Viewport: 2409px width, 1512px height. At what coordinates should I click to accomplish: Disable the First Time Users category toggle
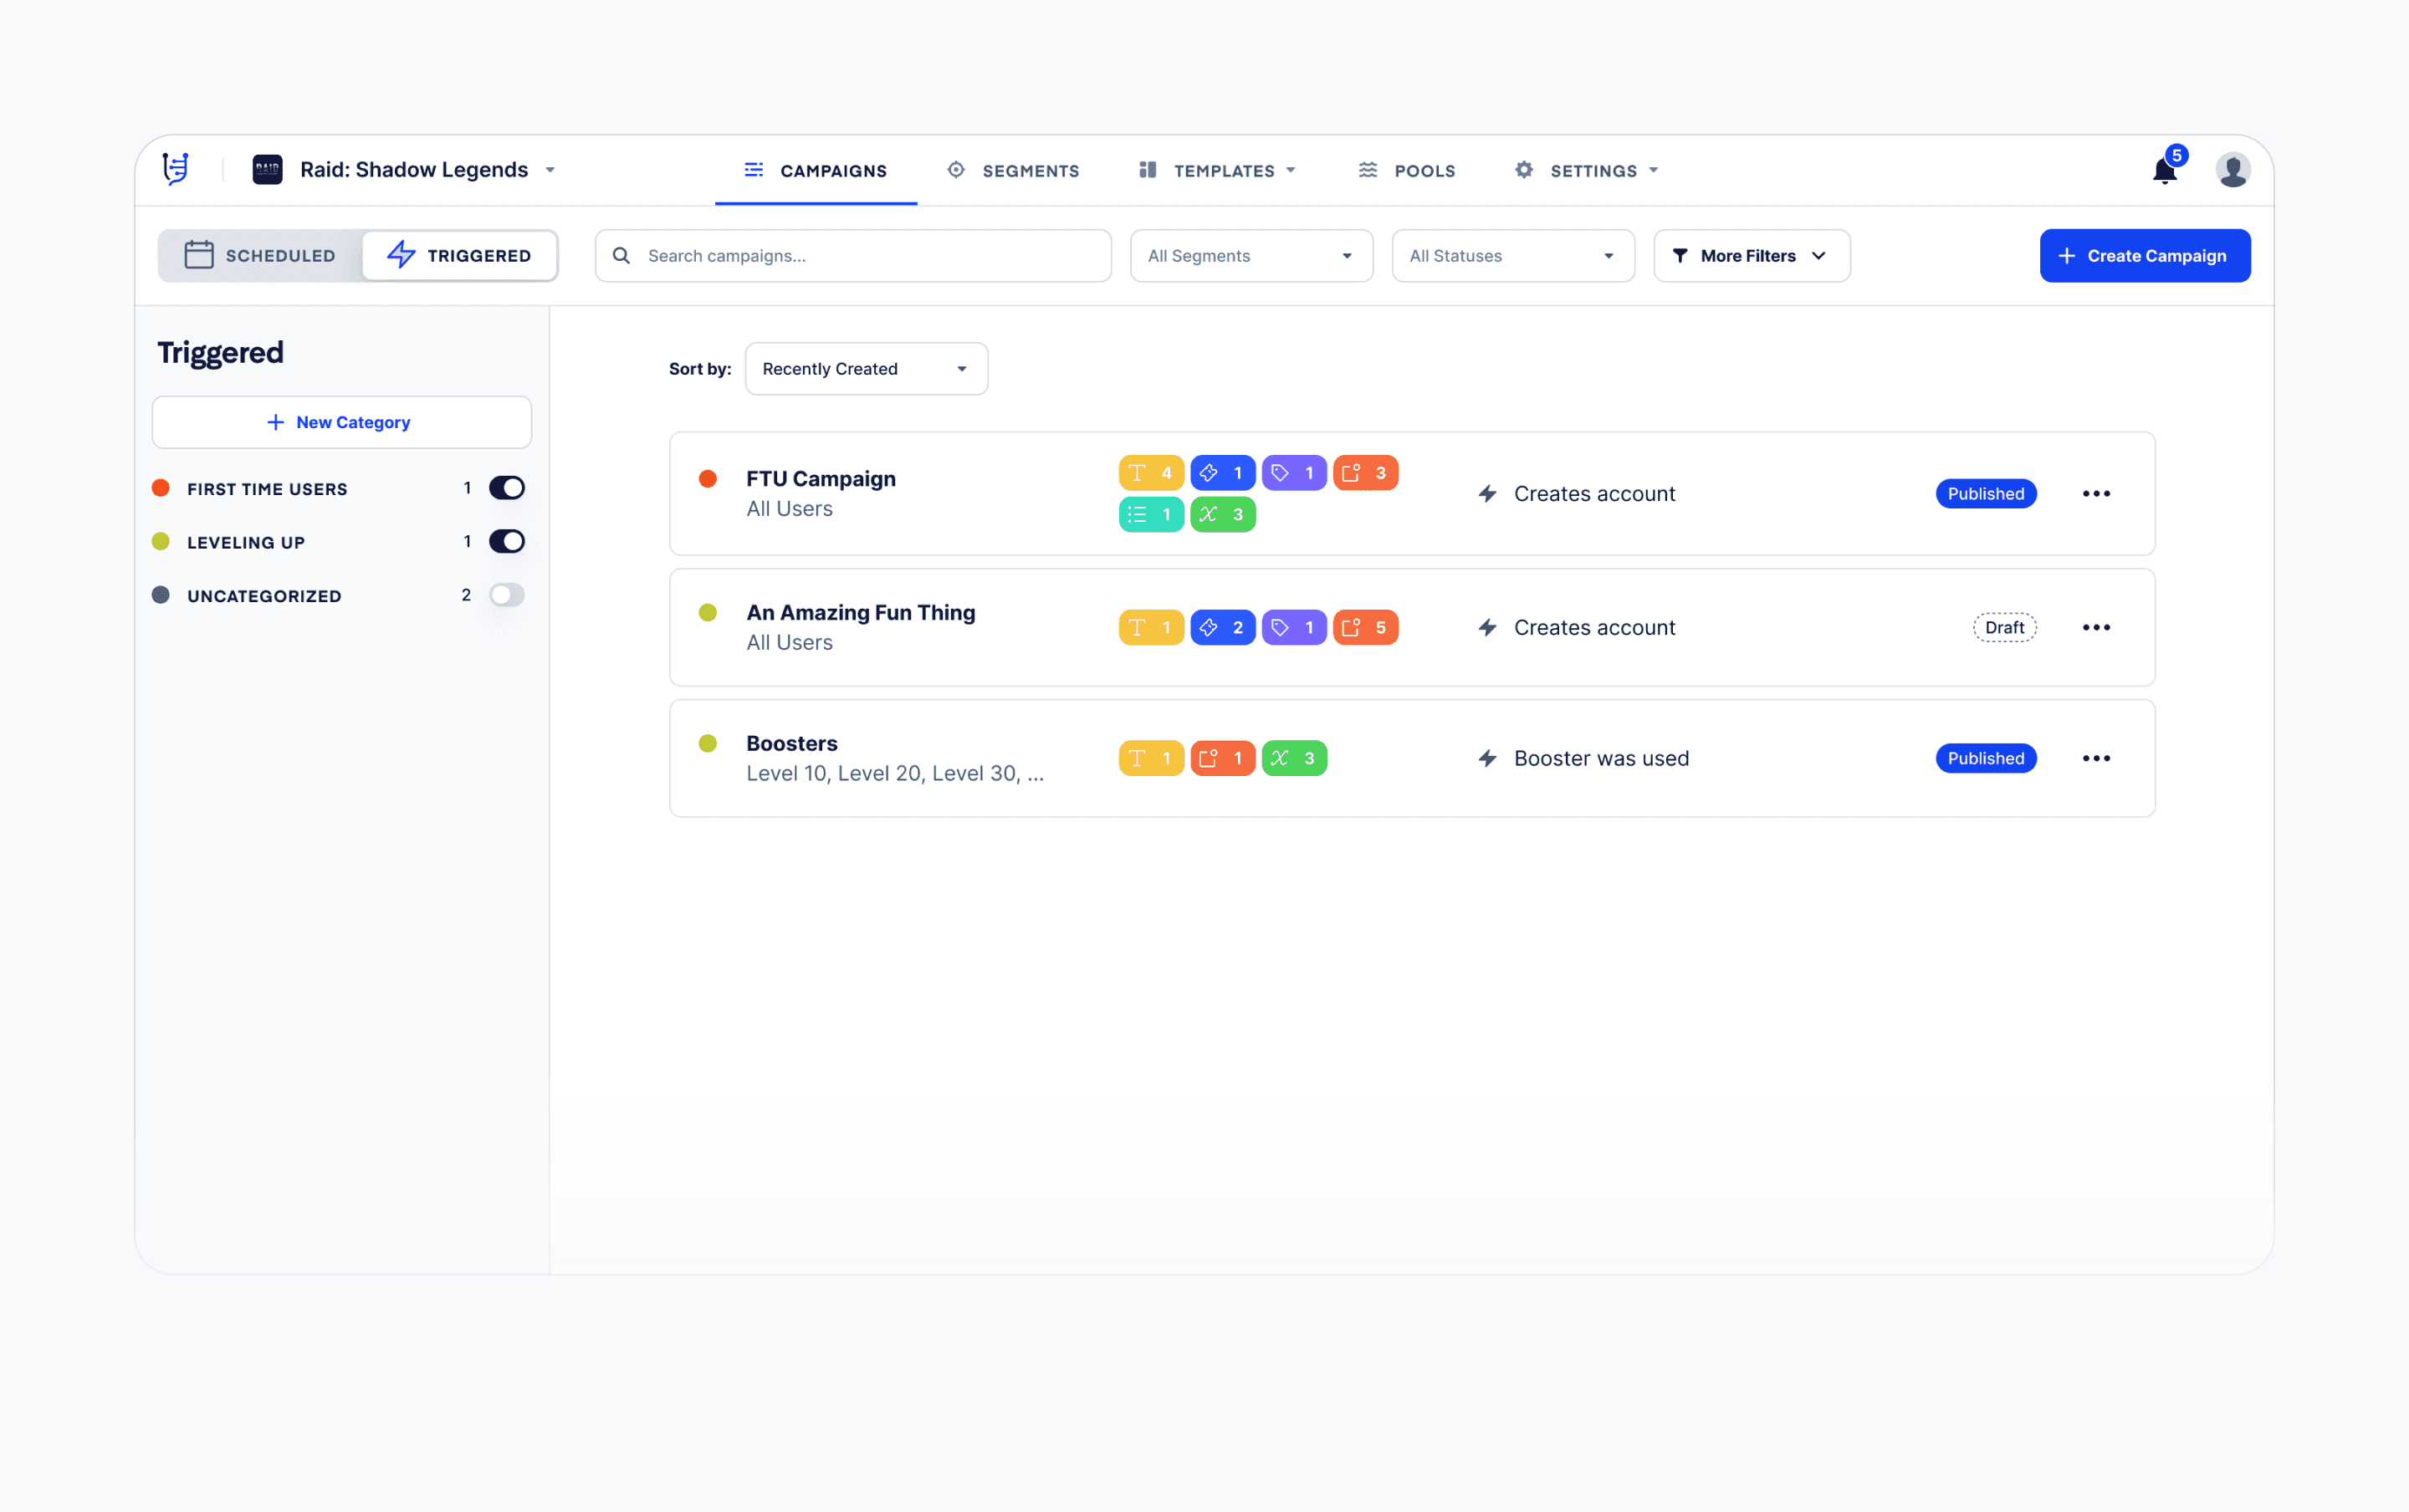pyautogui.click(x=507, y=488)
